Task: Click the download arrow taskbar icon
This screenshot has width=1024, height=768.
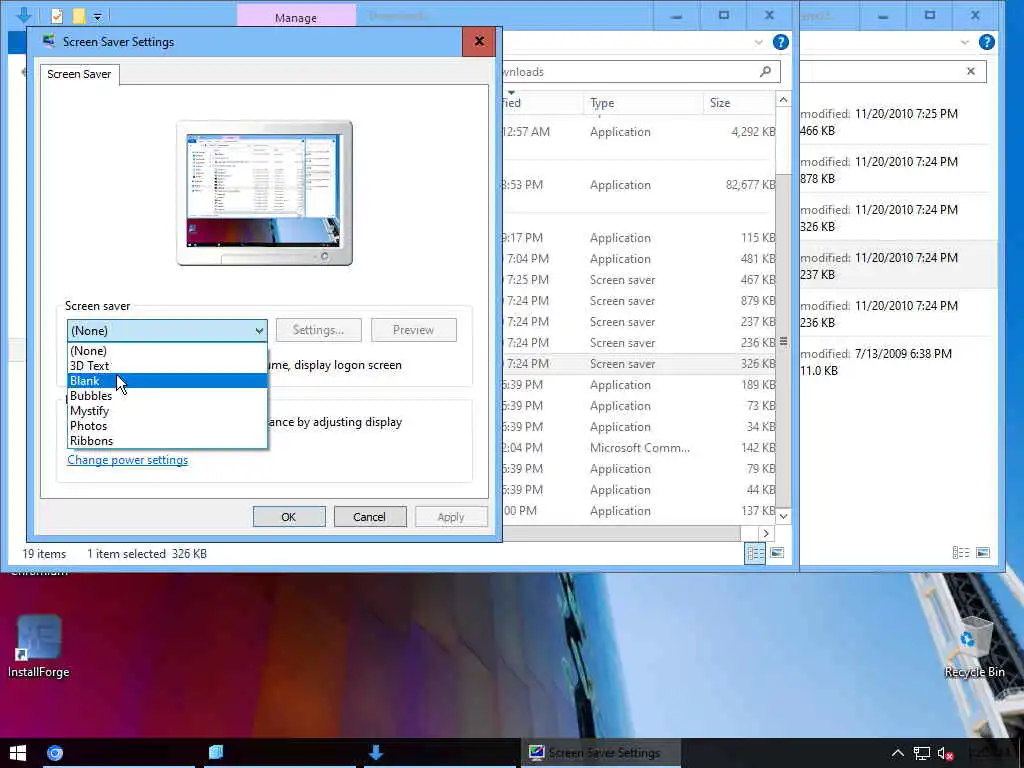Action: (x=376, y=752)
